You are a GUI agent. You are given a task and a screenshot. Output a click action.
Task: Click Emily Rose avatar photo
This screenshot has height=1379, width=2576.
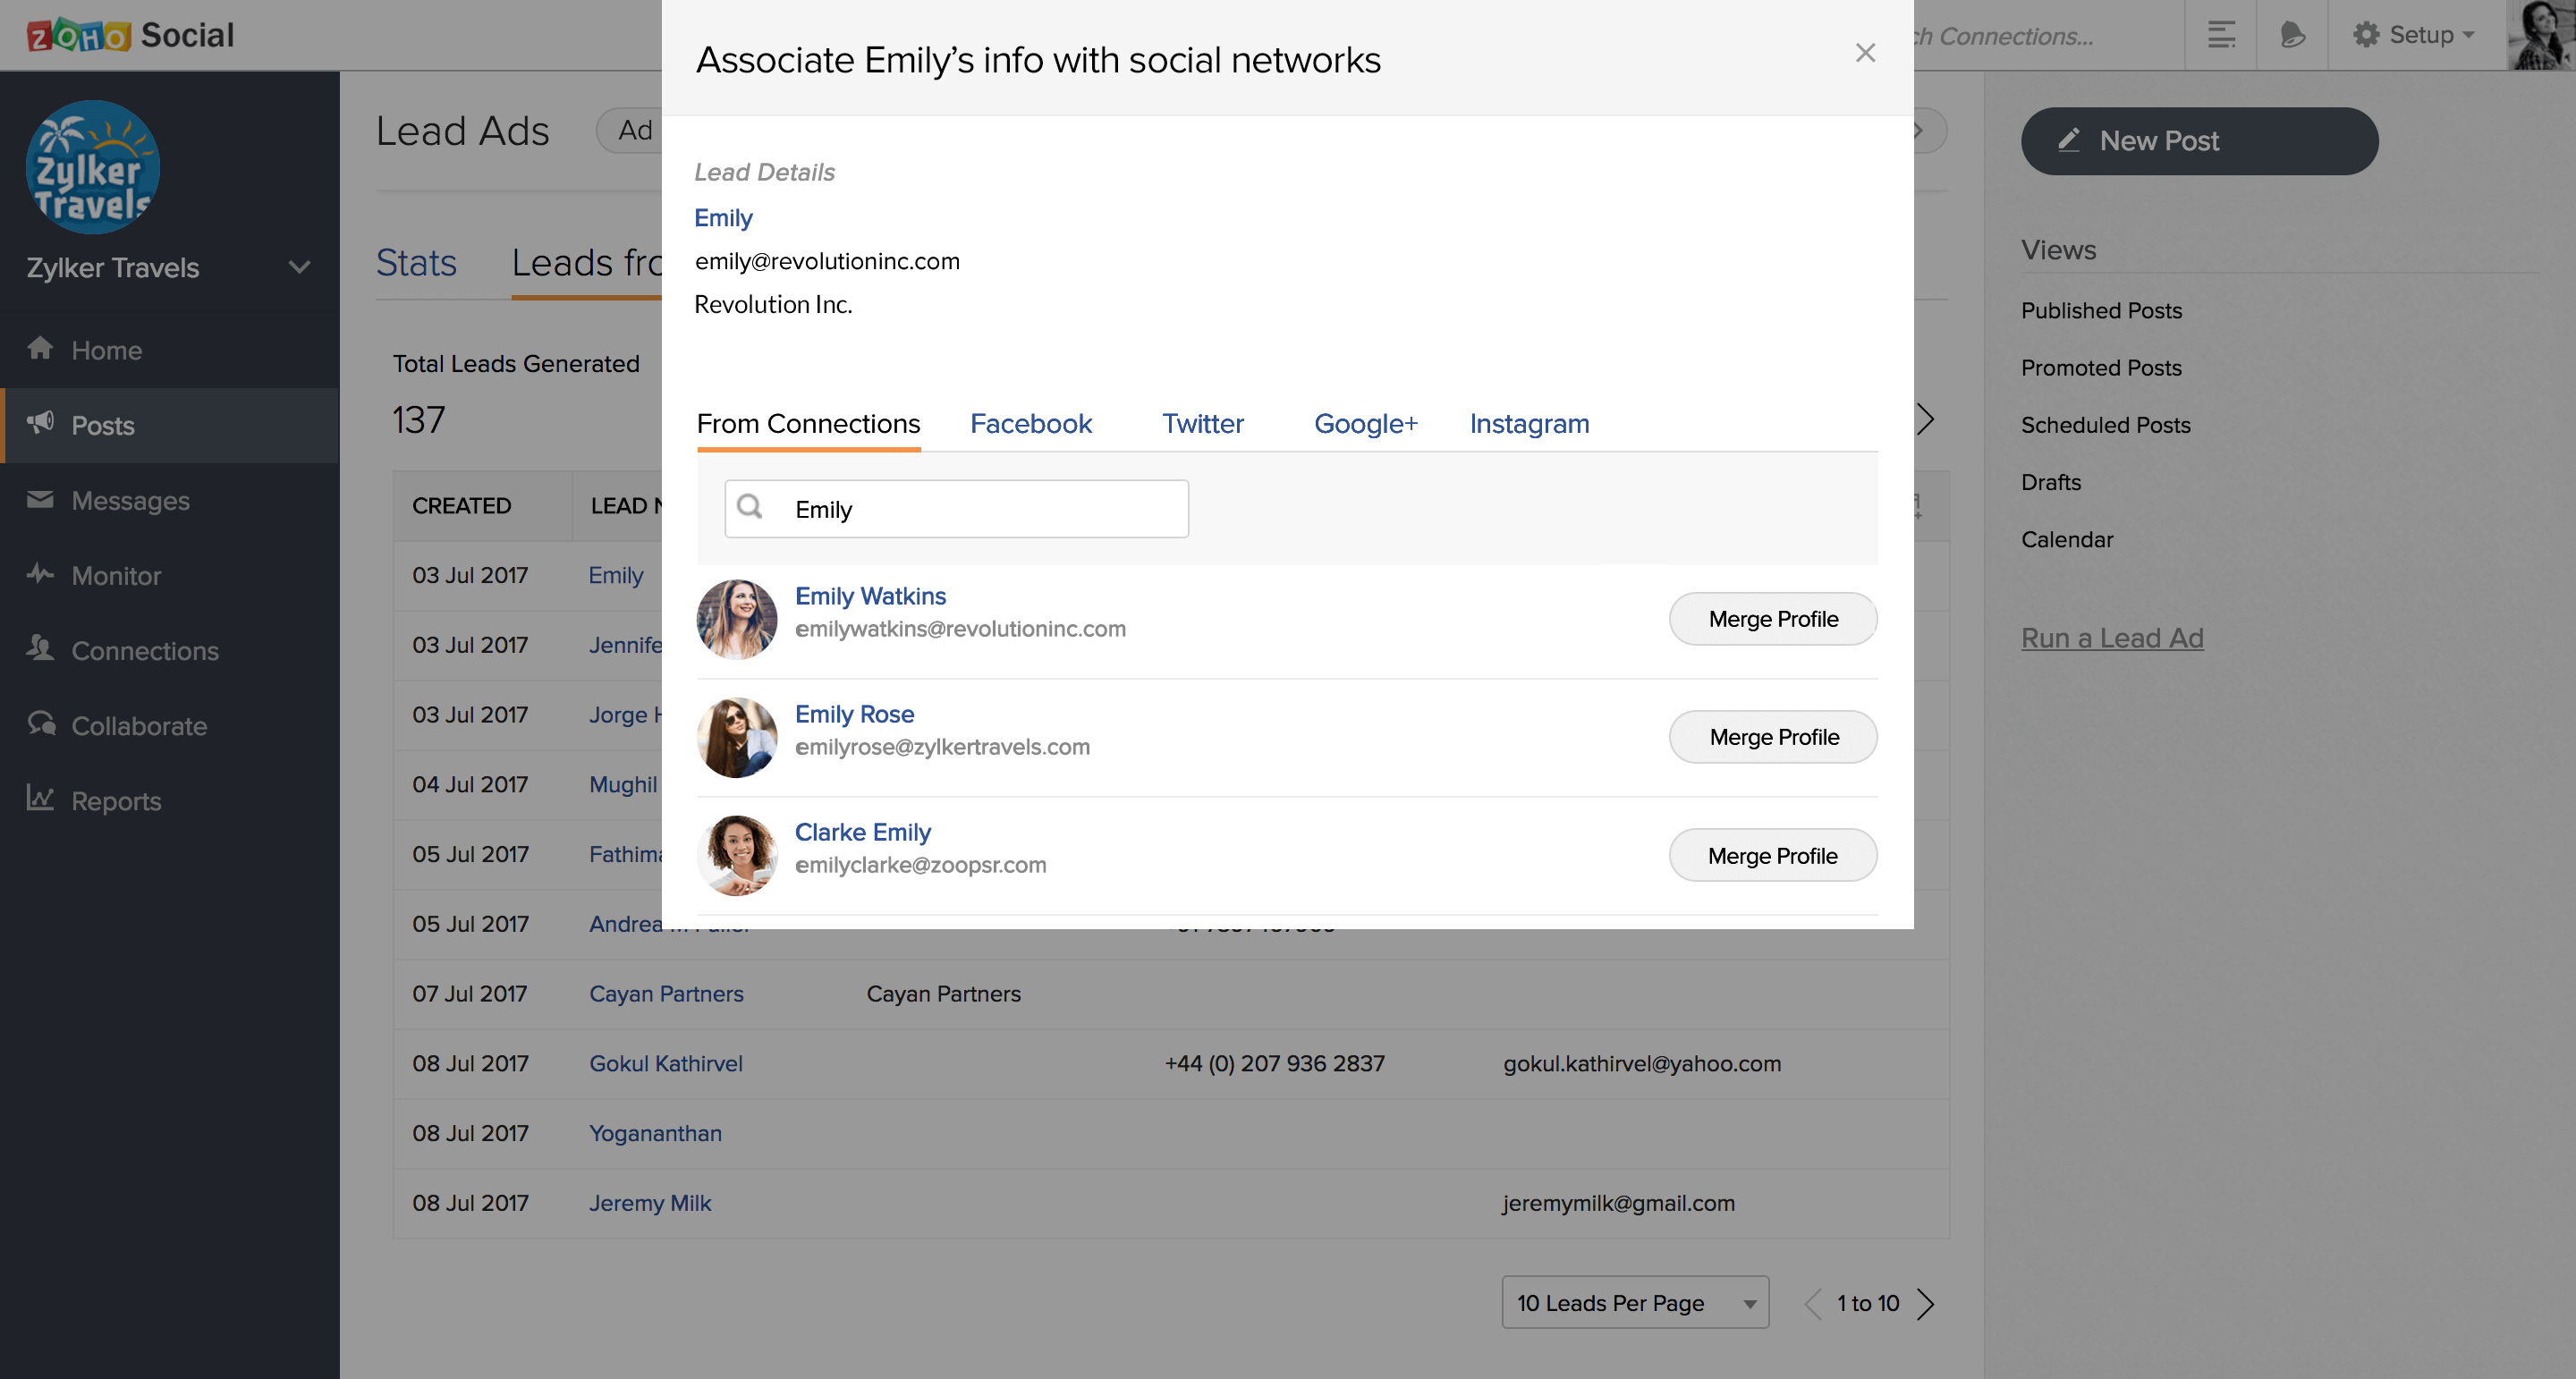coord(737,737)
